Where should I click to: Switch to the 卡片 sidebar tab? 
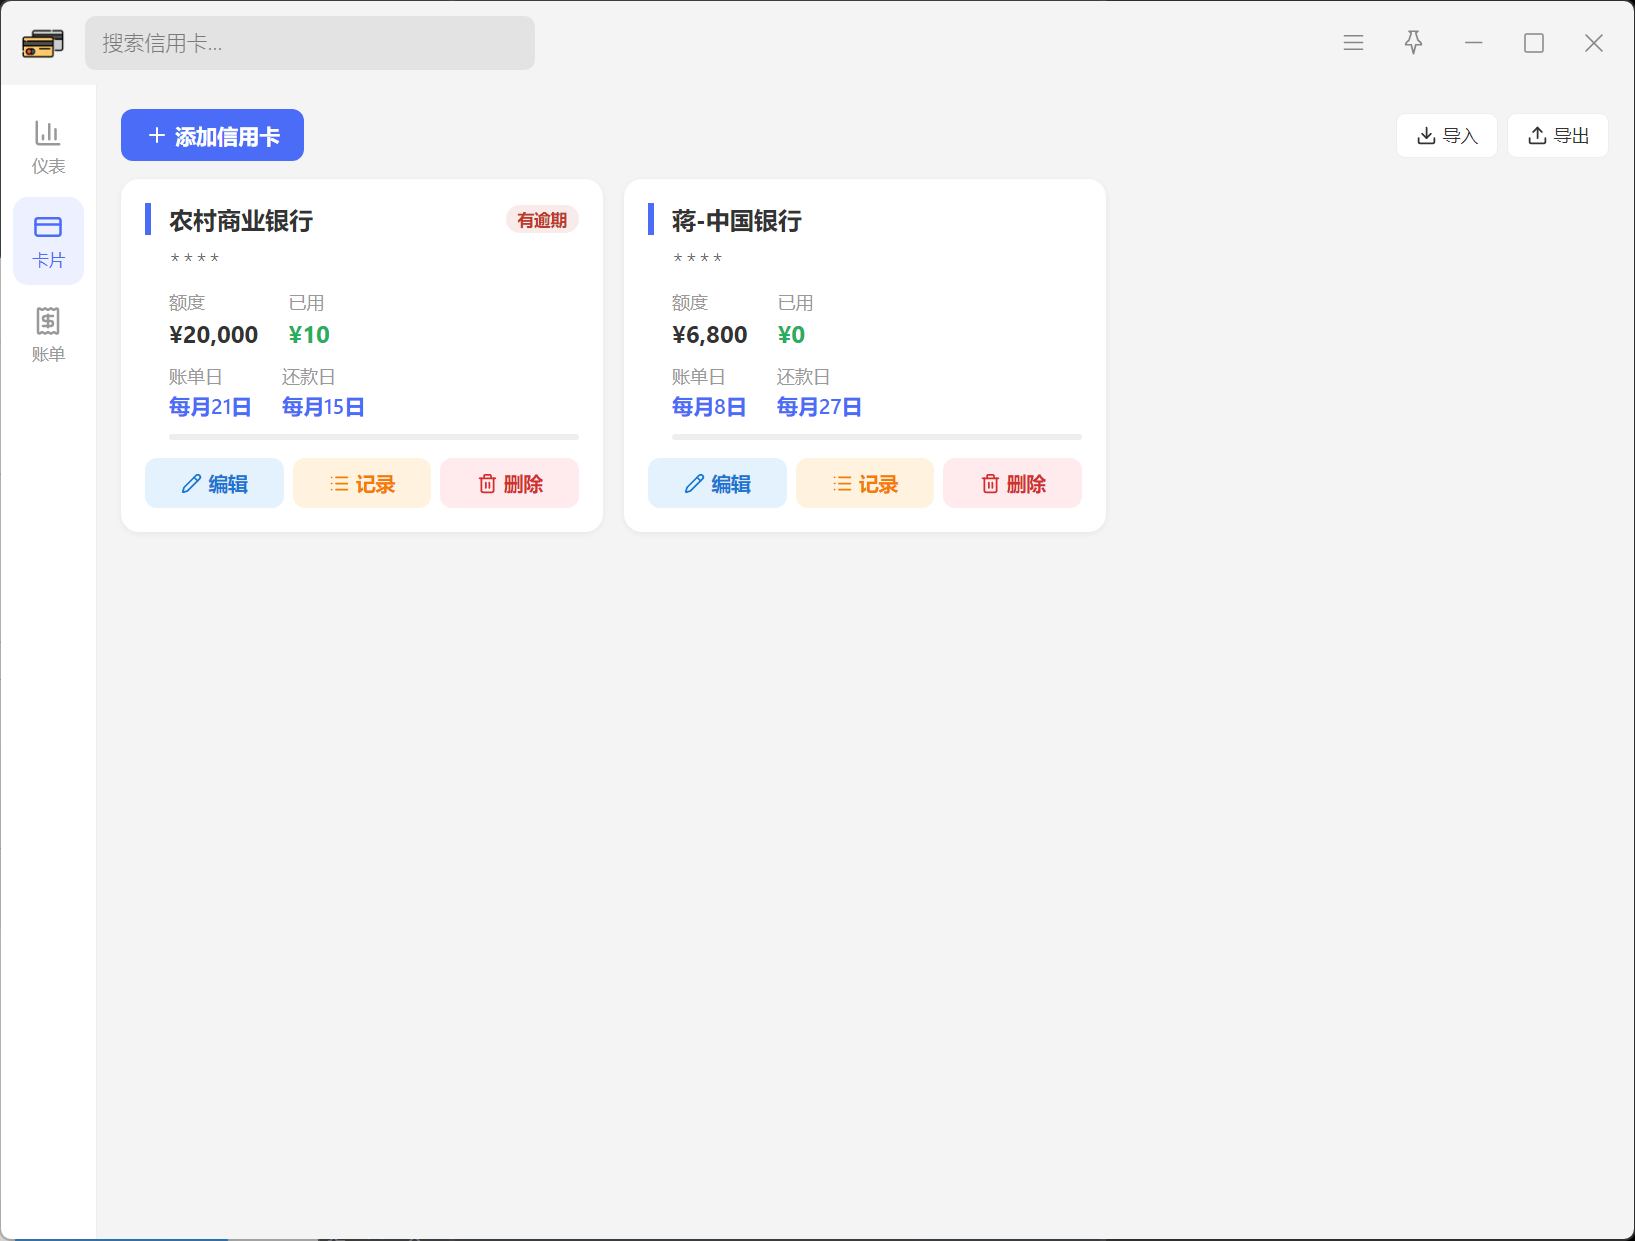[48, 241]
